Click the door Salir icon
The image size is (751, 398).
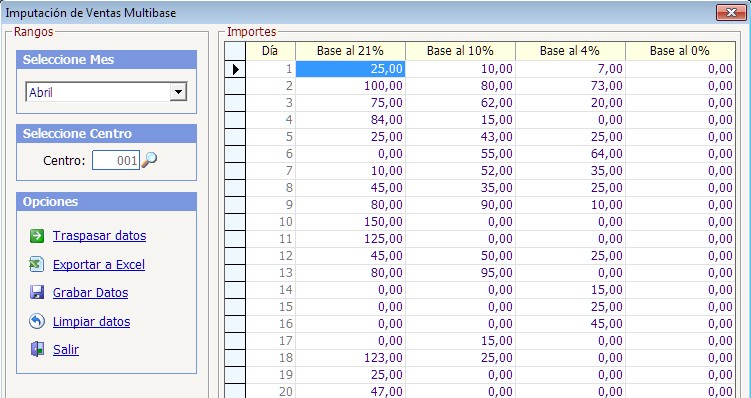pyautogui.click(x=37, y=349)
